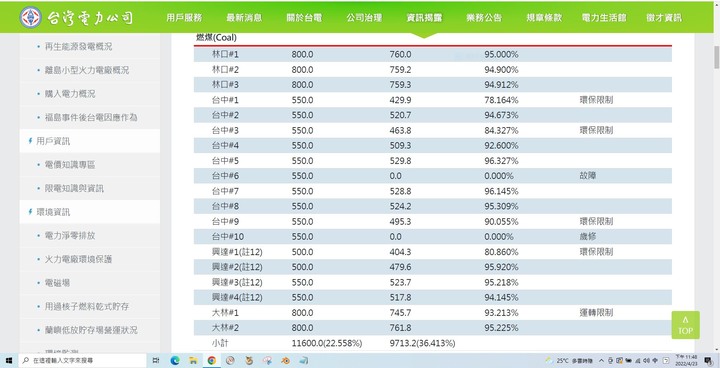Select the 台中#4 row name
This screenshot has width=720, height=368.
tap(225, 146)
